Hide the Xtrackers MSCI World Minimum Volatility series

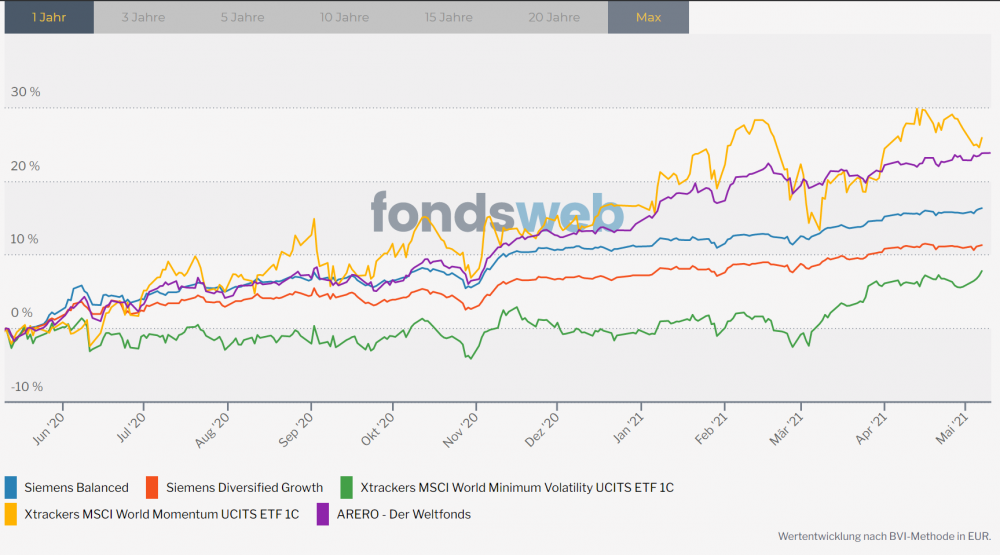pos(517,488)
